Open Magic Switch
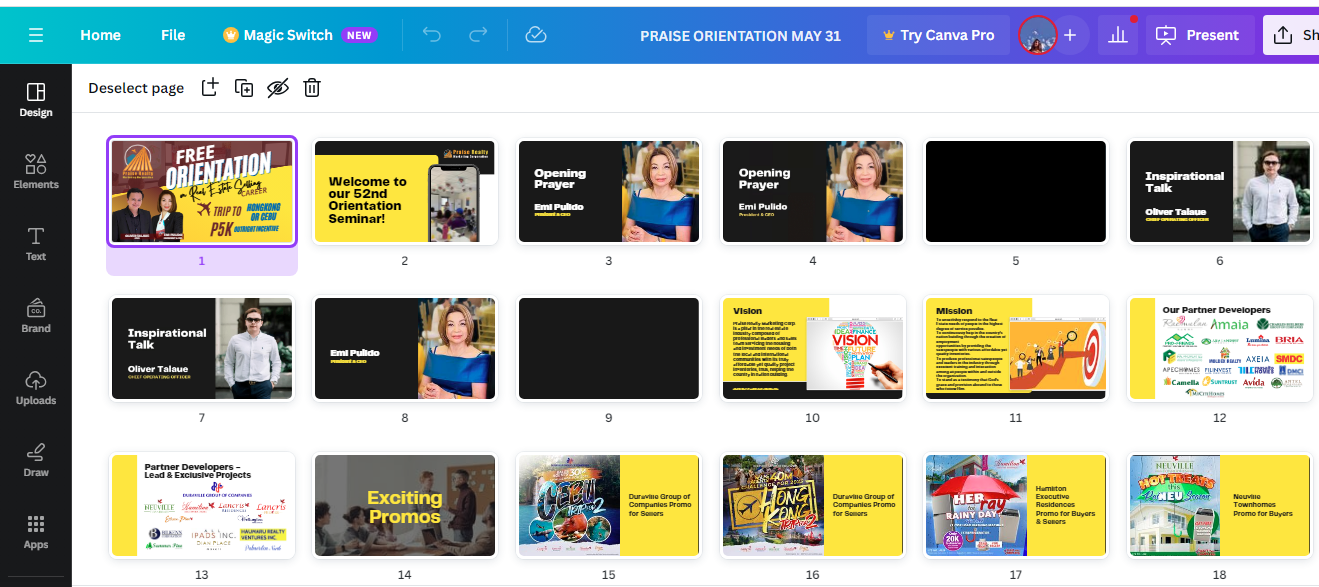The width and height of the screenshot is (1319, 587). tap(299, 35)
